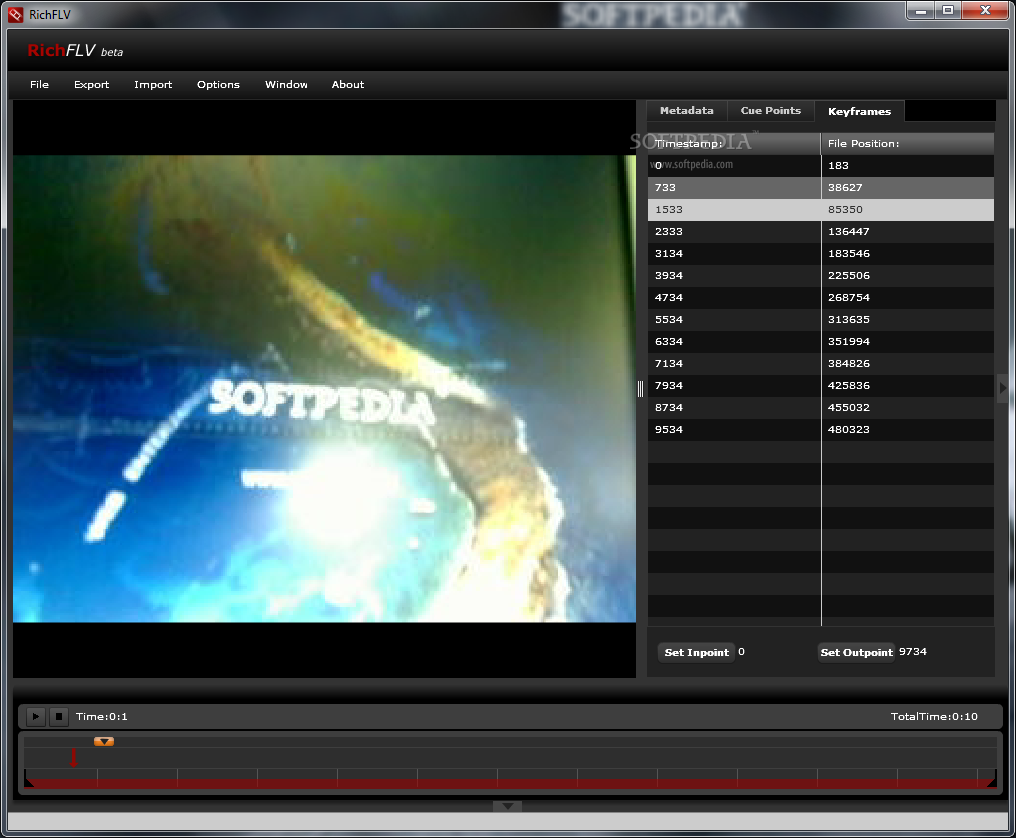This screenshot has width=1016, height=838.
Task: Click the Time:0:1 readout
Action: tap(102, 716)
